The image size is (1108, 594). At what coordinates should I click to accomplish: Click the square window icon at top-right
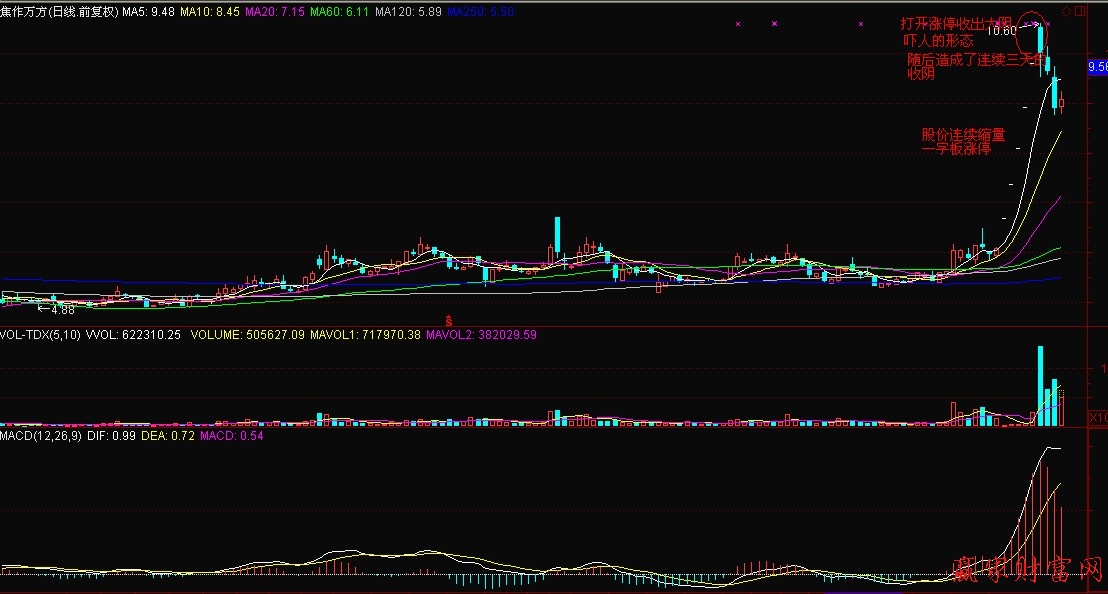click(x=1081, y=11)
